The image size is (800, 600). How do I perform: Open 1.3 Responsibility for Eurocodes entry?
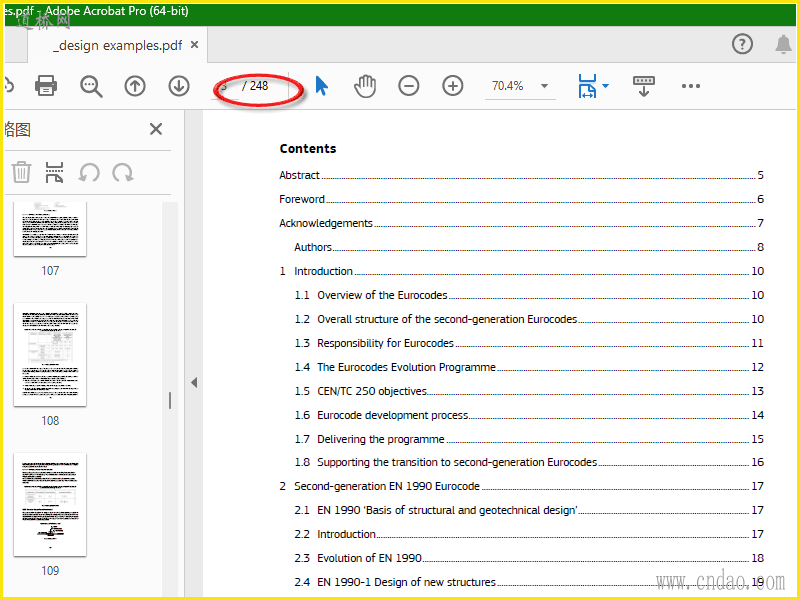(x=529, y=343)
